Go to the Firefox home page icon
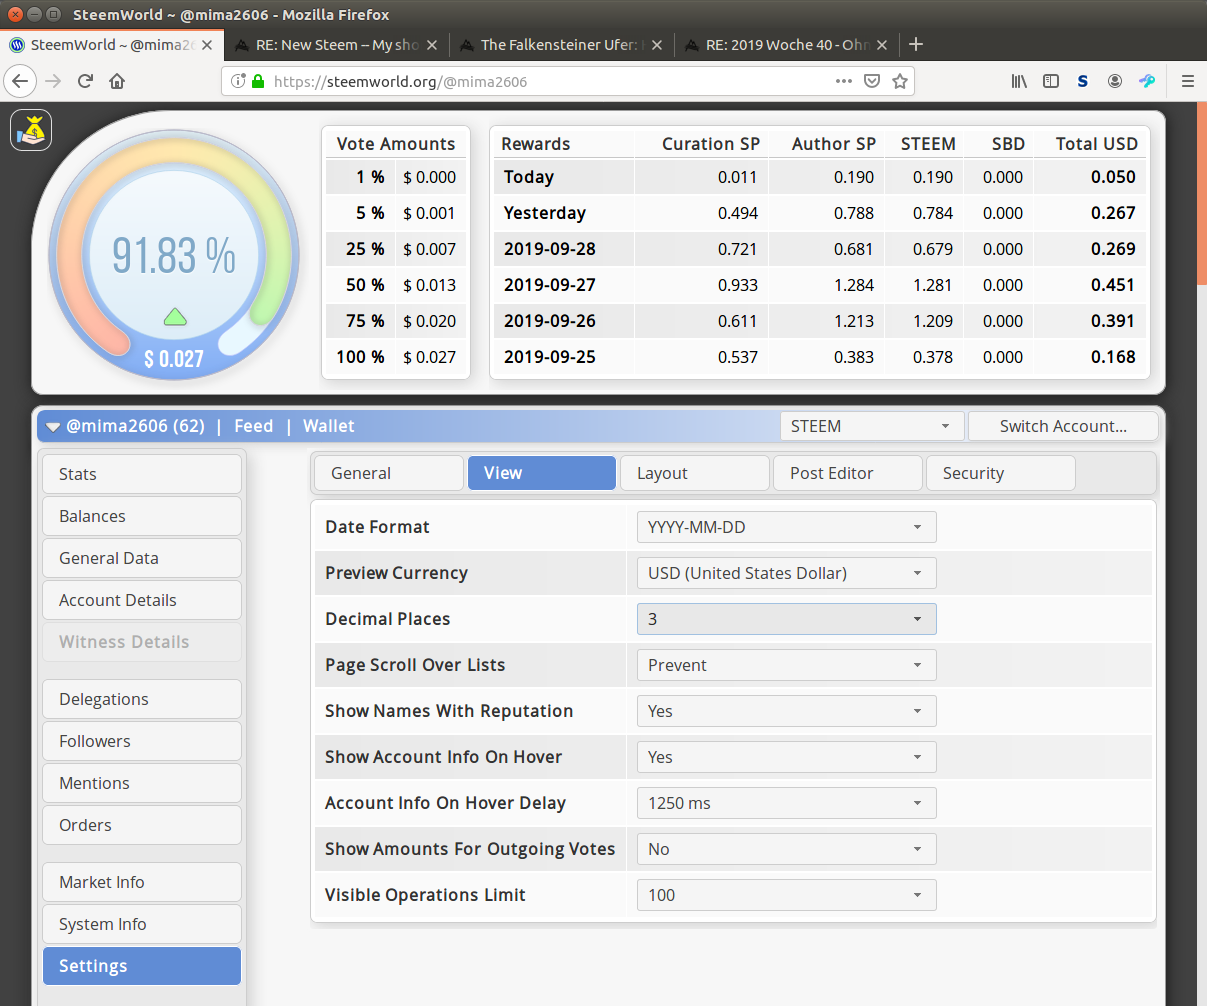 tap(117, 81)
